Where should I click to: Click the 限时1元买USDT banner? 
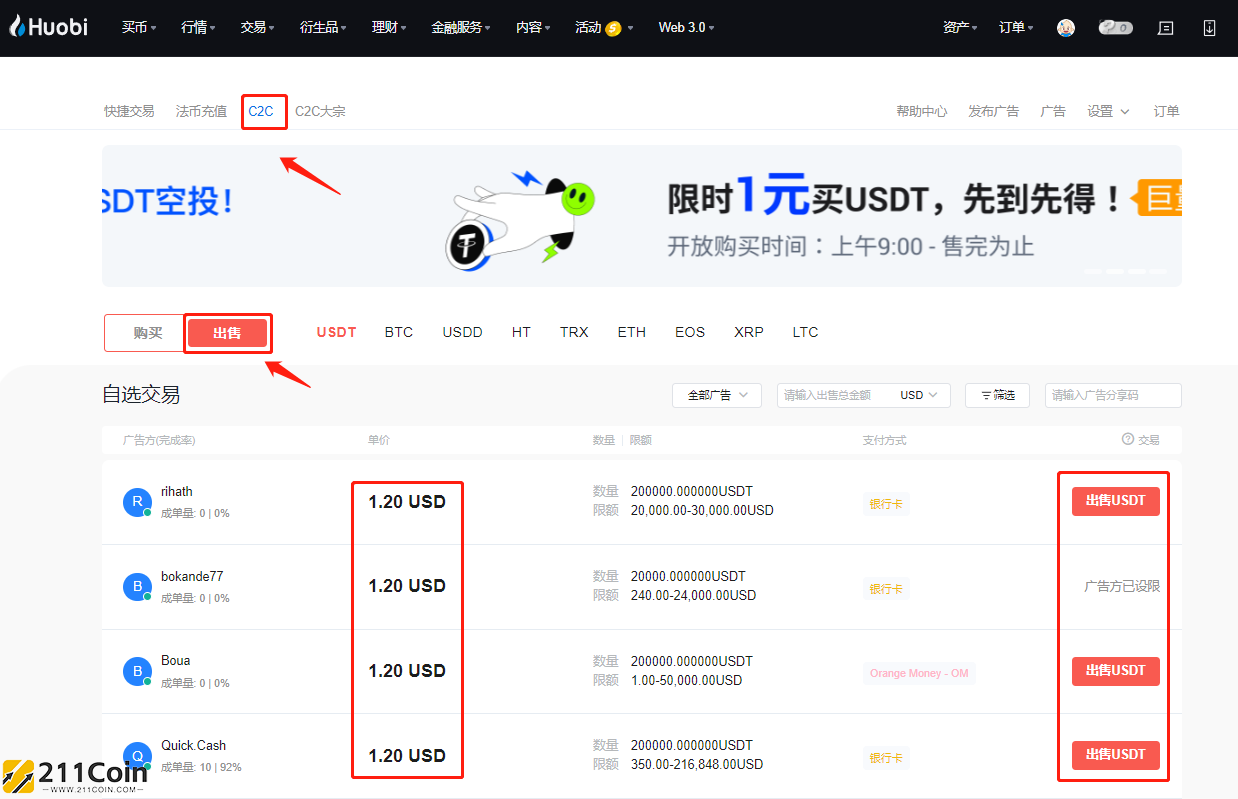pos(642,216)
